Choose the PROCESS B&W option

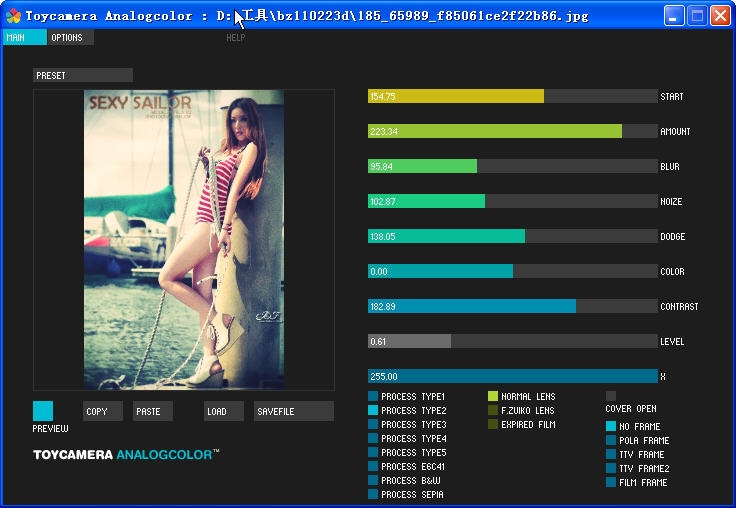pyautogui.click(x=373, y=480)
